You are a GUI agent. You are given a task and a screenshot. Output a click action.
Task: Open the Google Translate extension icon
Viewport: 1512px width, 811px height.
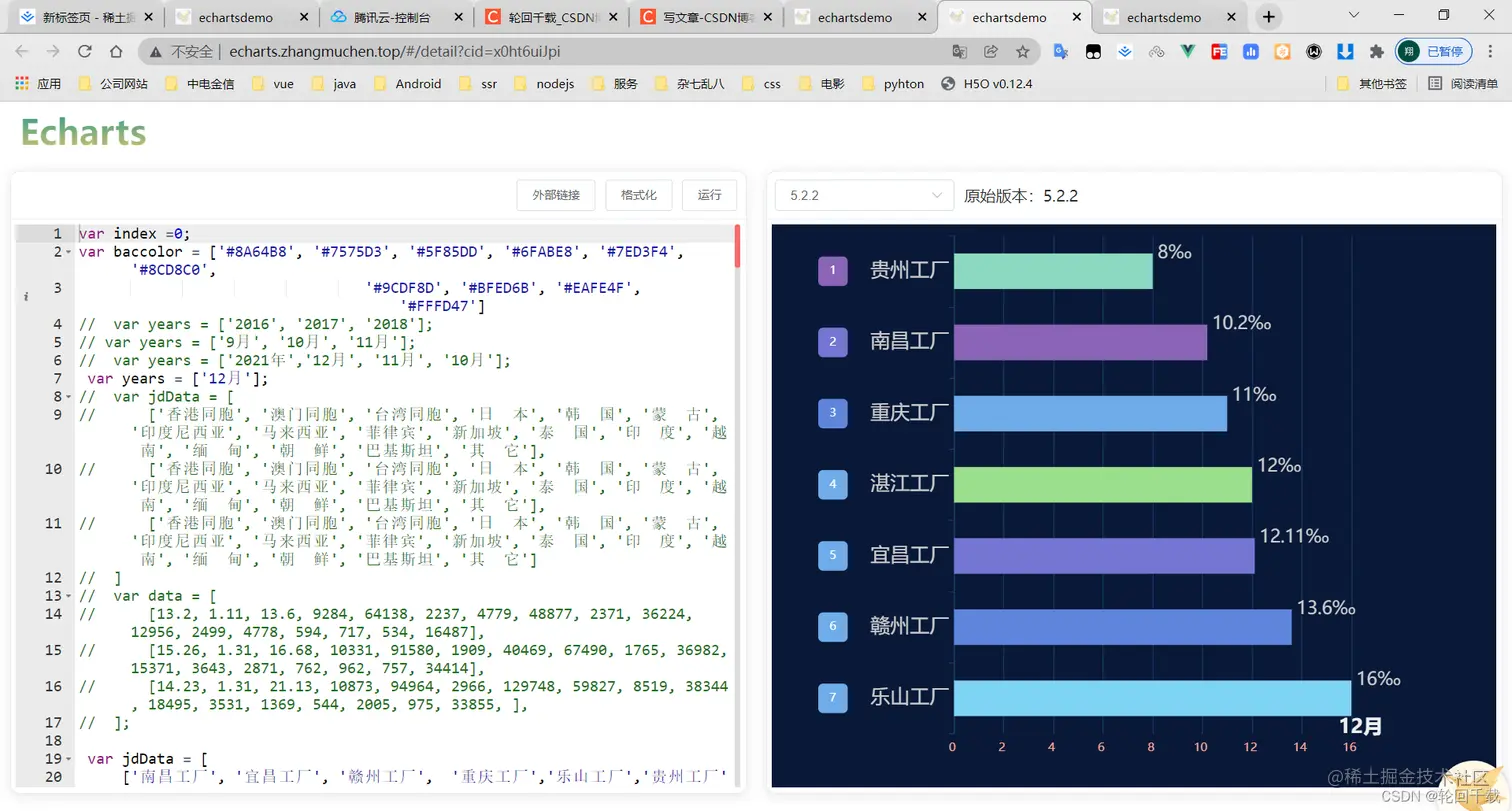coord(1059,52)
